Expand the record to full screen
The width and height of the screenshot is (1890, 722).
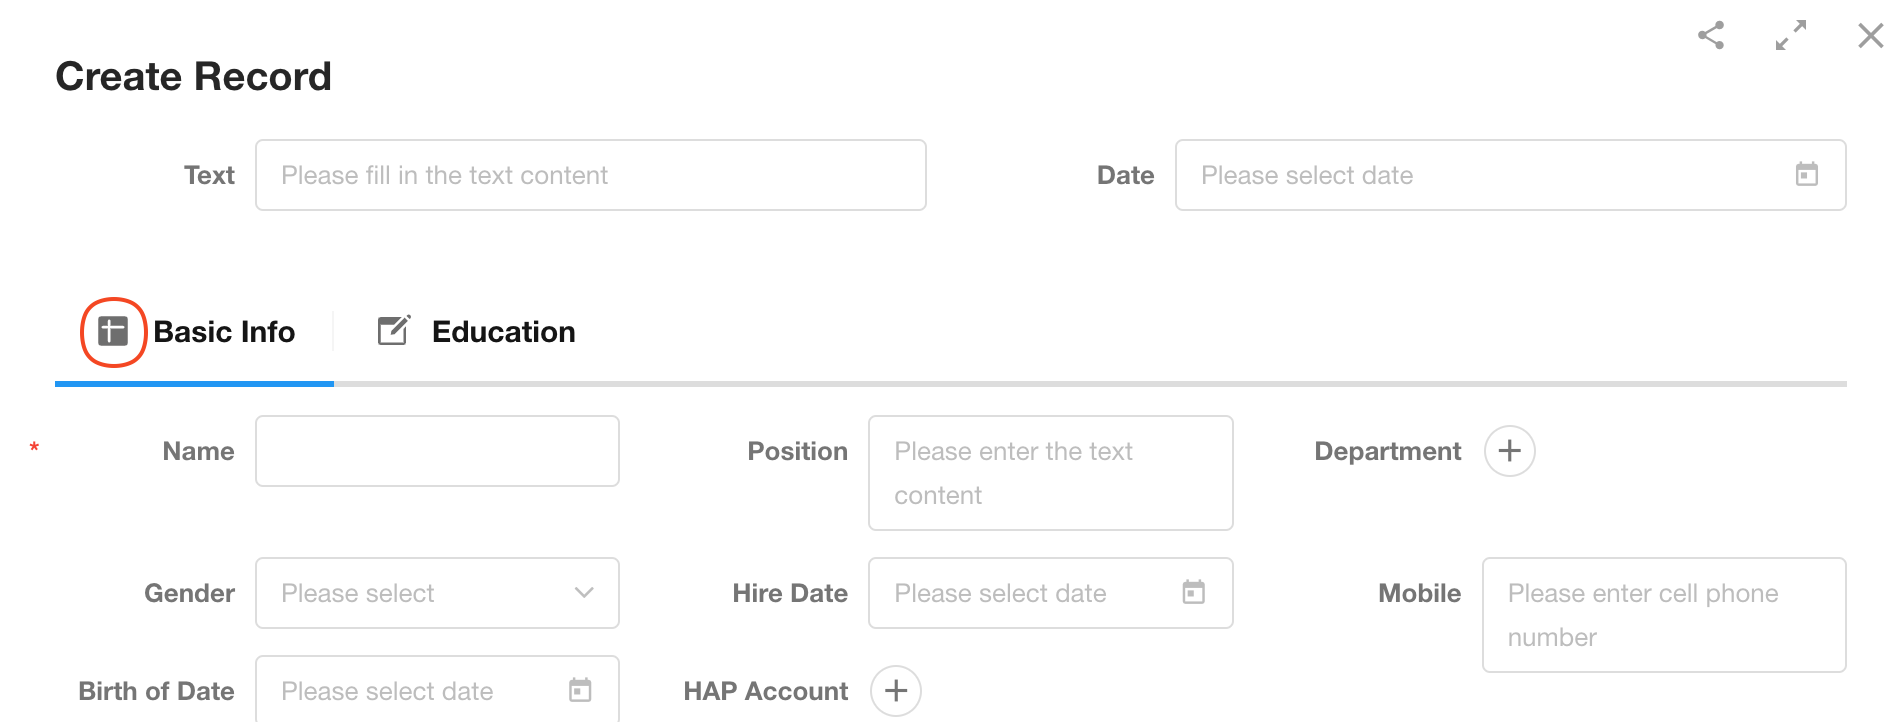click(x=1790, y=36)
